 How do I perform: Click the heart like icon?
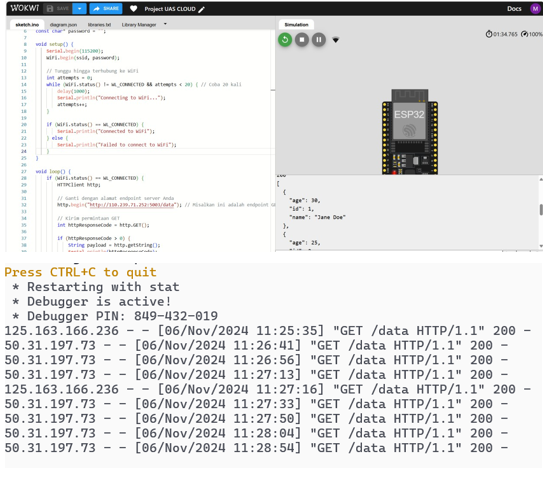click(133, 9)
